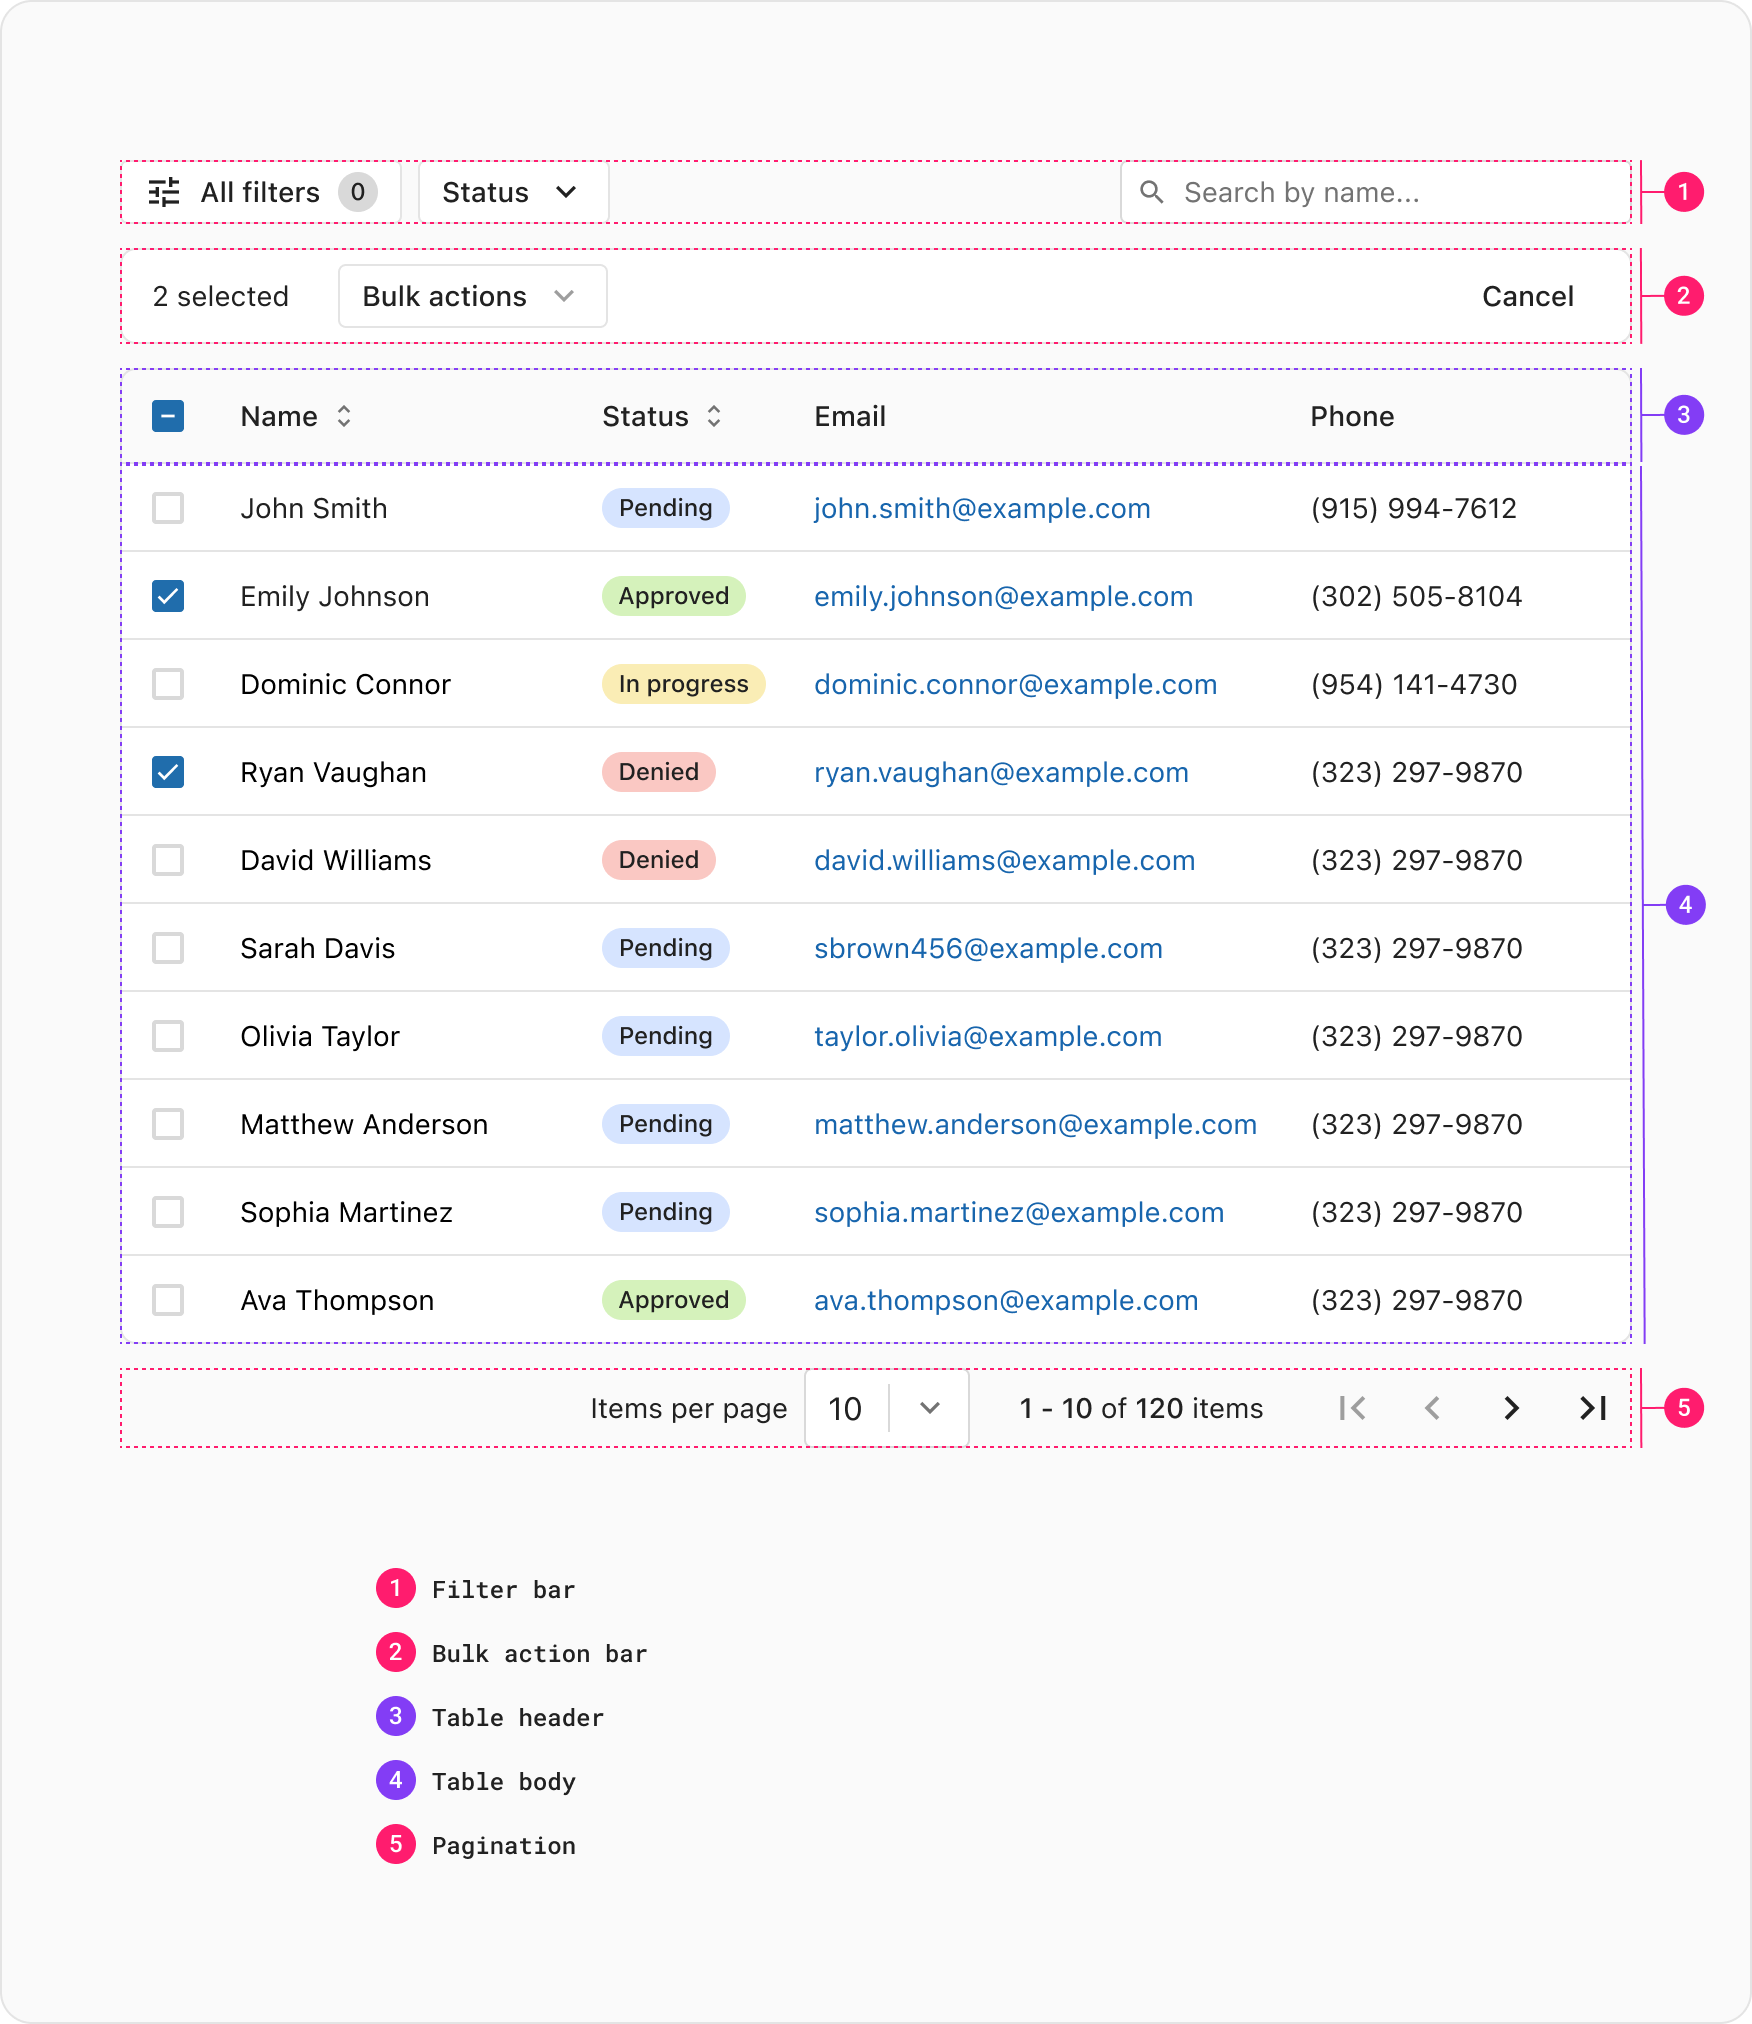Jump to the last page
Image resolution: width=1752 pixels, height=2024 pixels.
(x=1593, y=1408)
